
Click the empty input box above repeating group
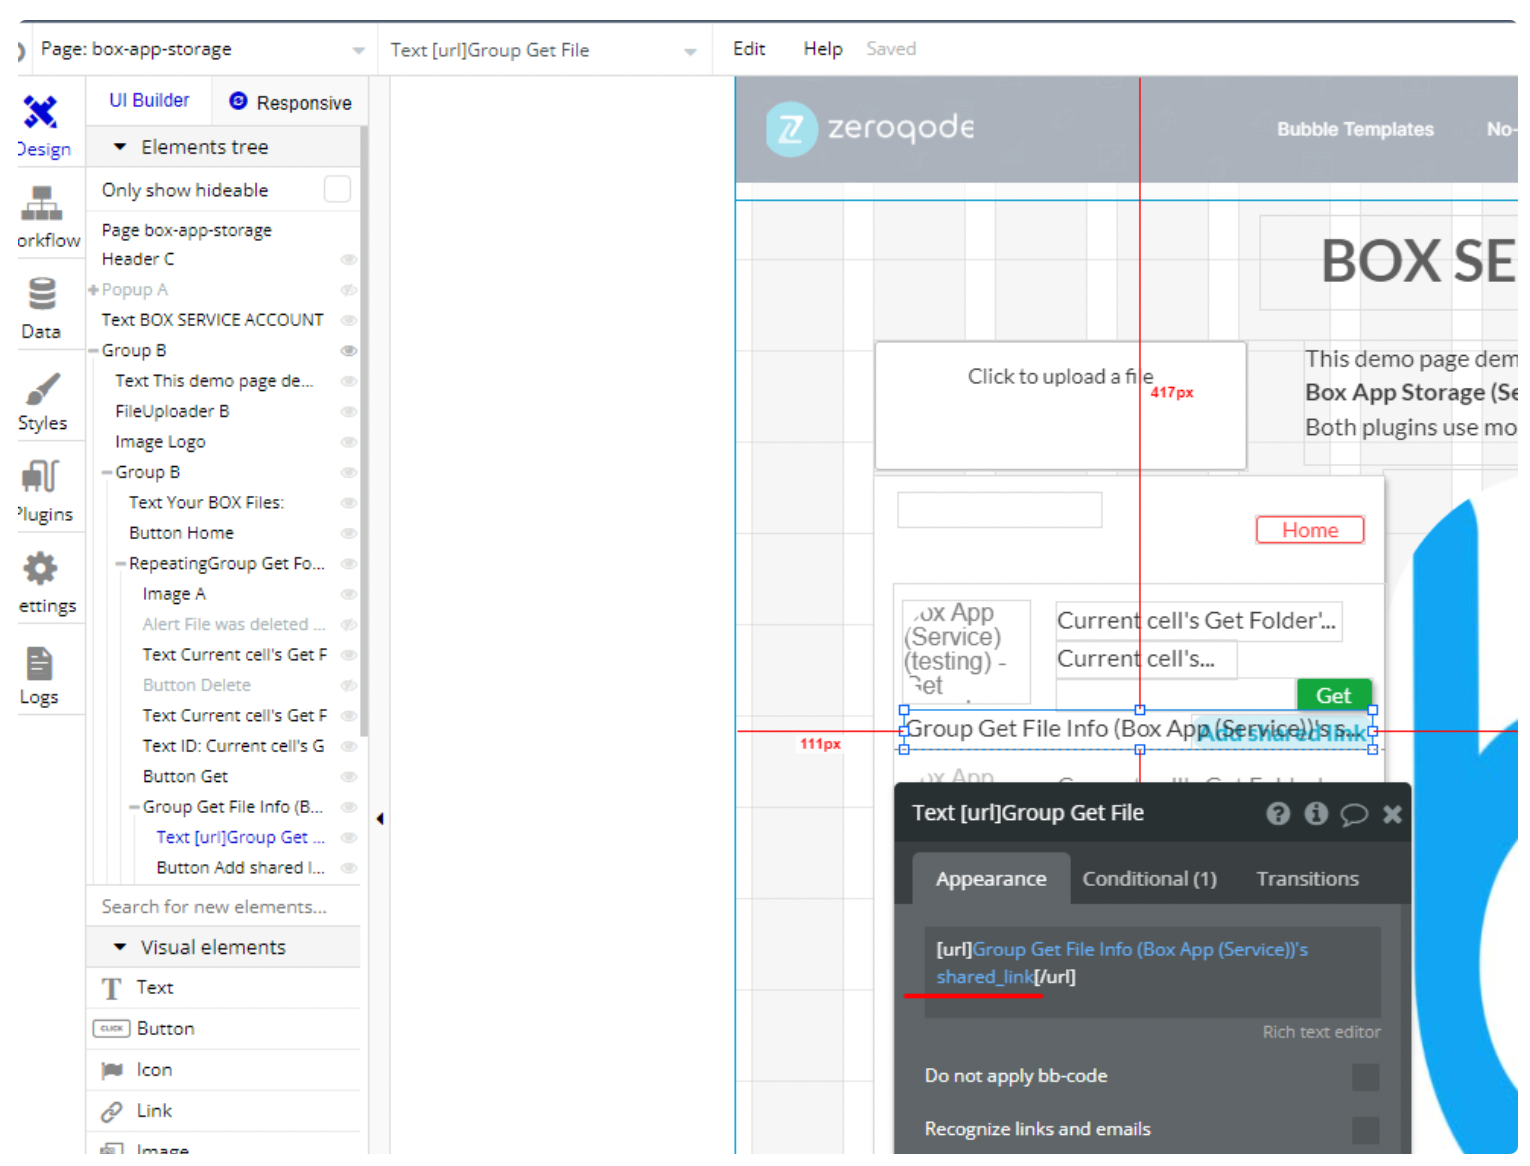point(999,510)
